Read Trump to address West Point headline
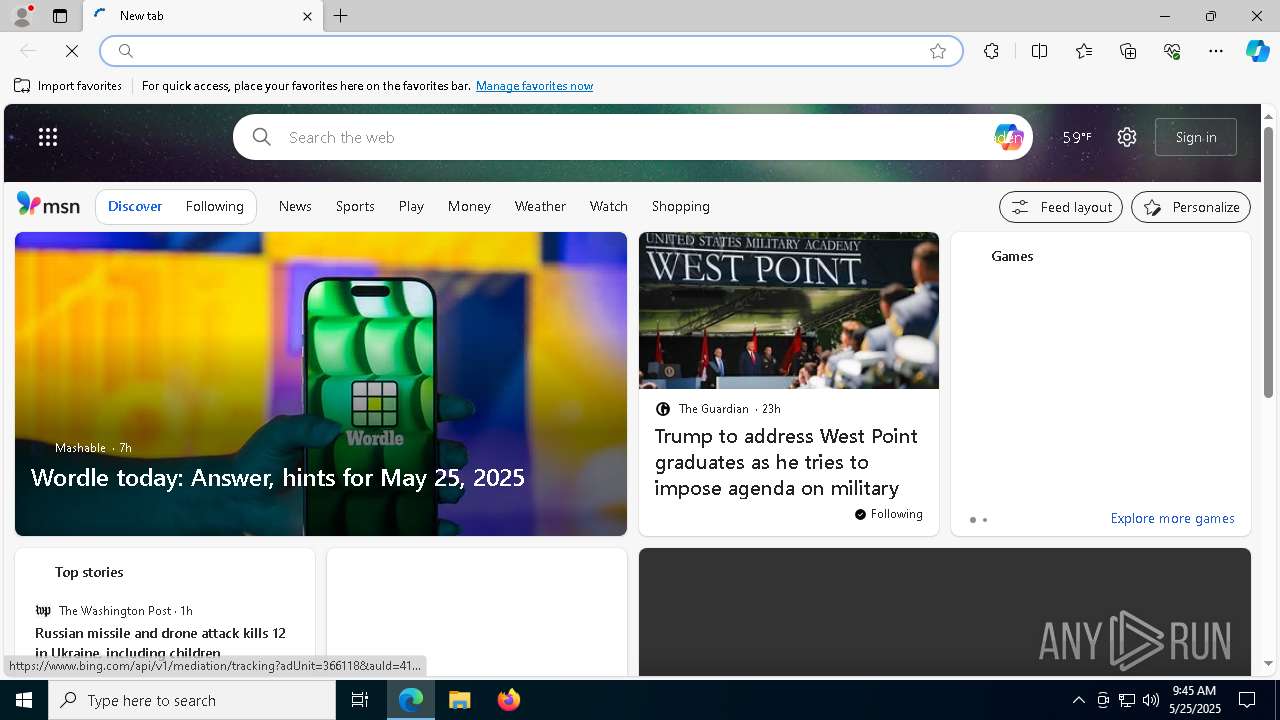Viewport: 1280px width, 720px height. tap(786, 462)
